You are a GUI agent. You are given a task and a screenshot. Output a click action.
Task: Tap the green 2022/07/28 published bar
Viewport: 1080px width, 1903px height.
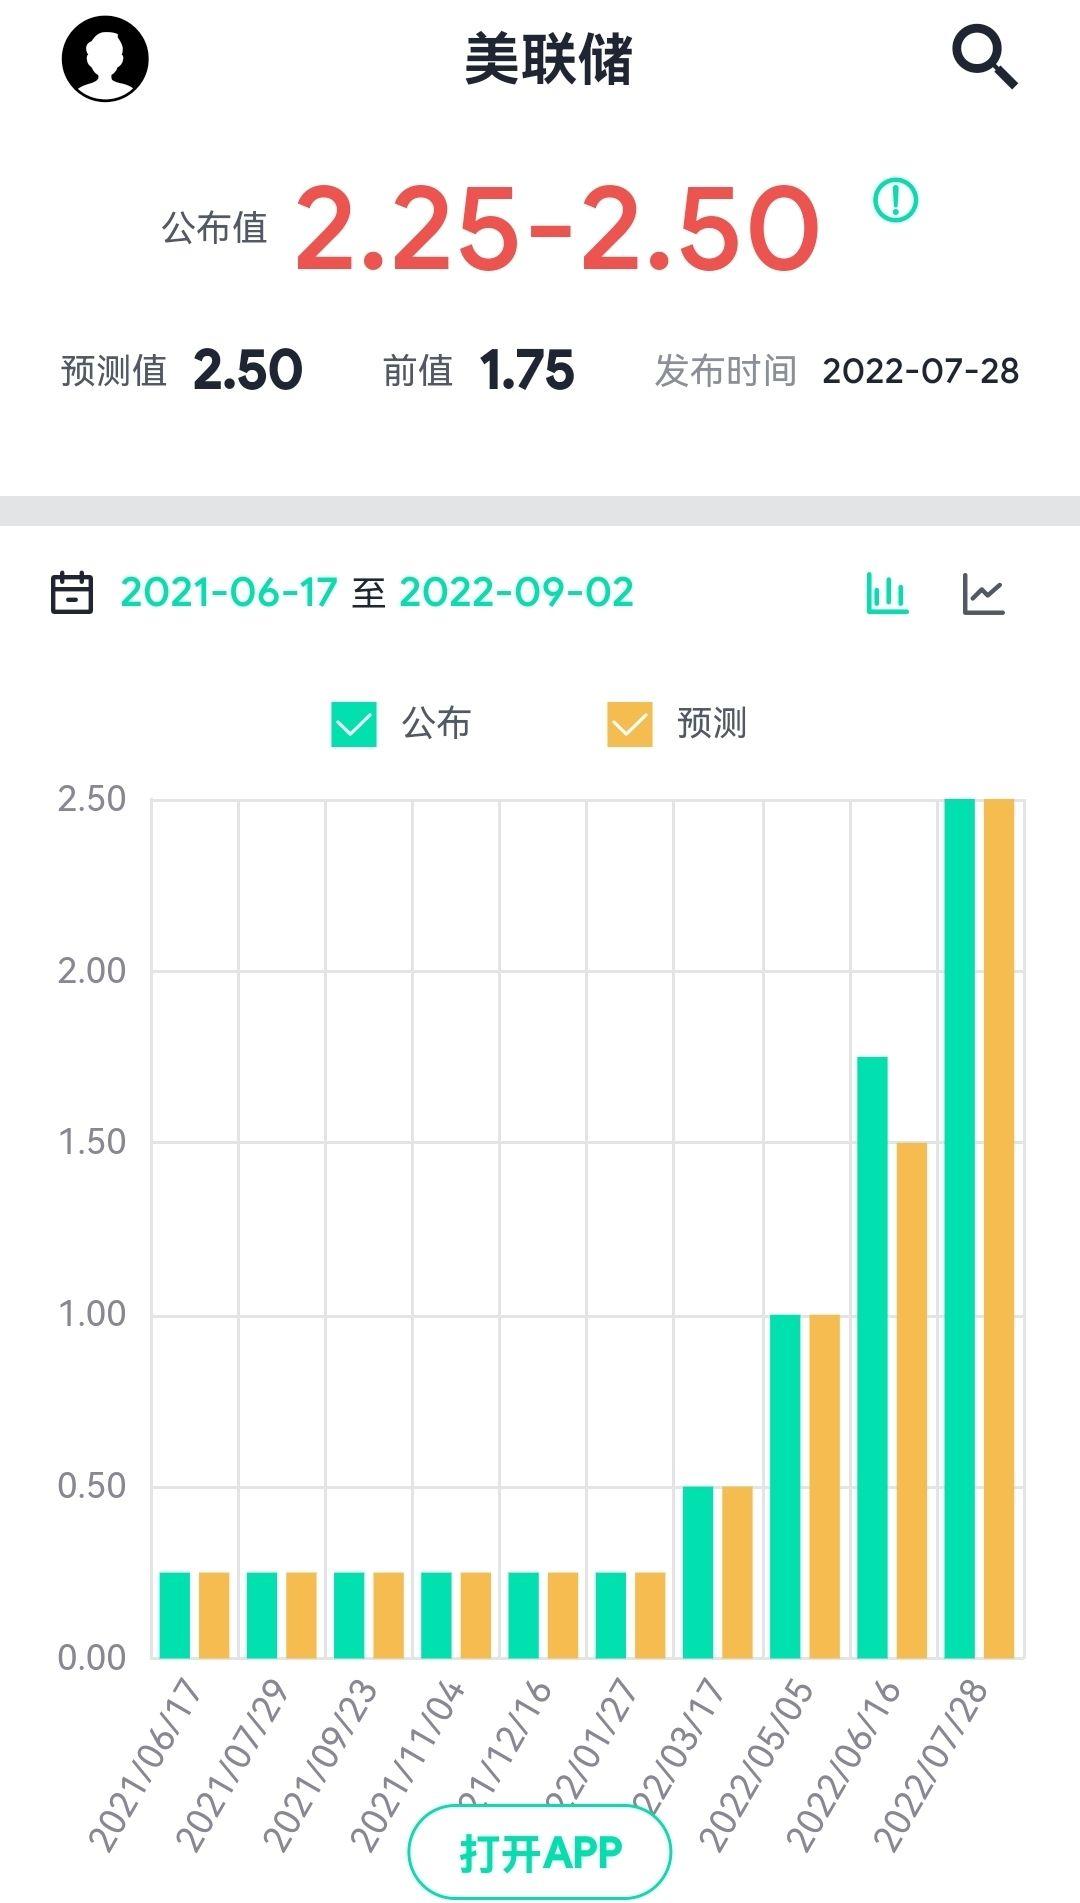pyautogui.click(x=959, y=1228)
